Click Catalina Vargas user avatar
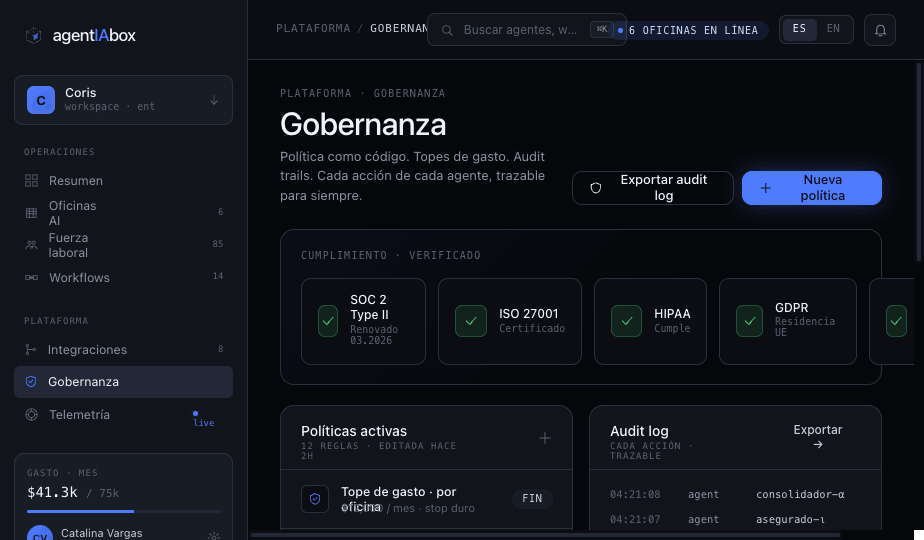Image resolution: width=924 pixels, height=540 pixels. (40, 535)
